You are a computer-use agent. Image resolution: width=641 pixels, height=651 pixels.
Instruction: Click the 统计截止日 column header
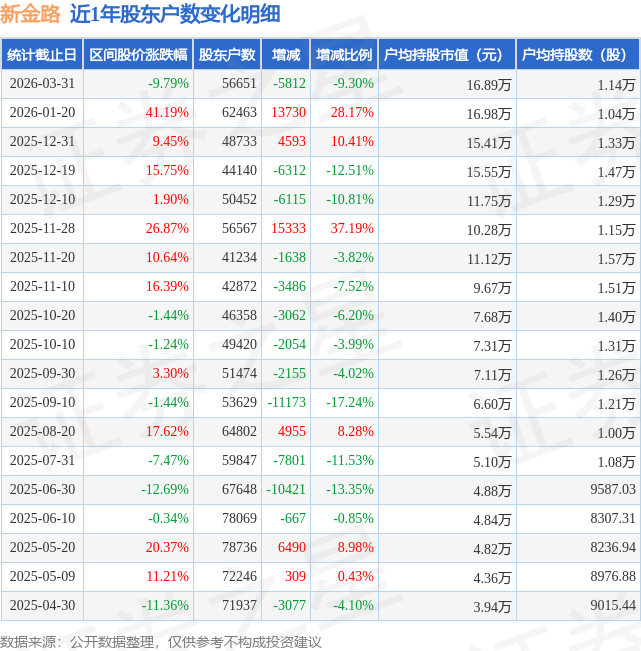[x=42, y=54]
